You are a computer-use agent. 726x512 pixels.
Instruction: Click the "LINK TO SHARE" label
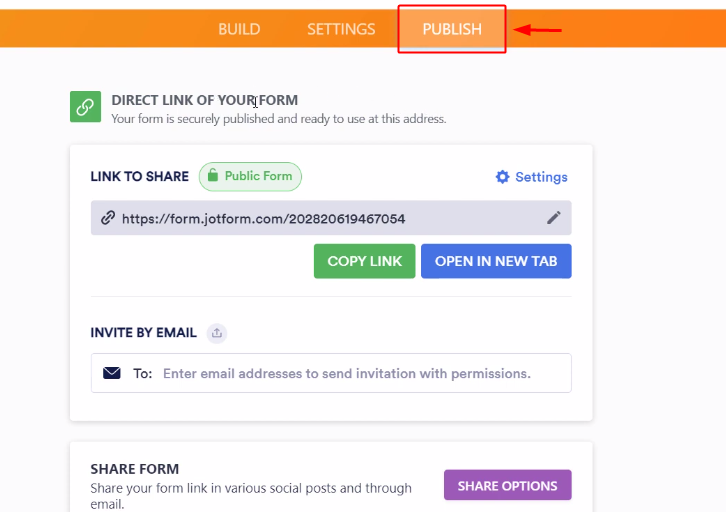139,176
